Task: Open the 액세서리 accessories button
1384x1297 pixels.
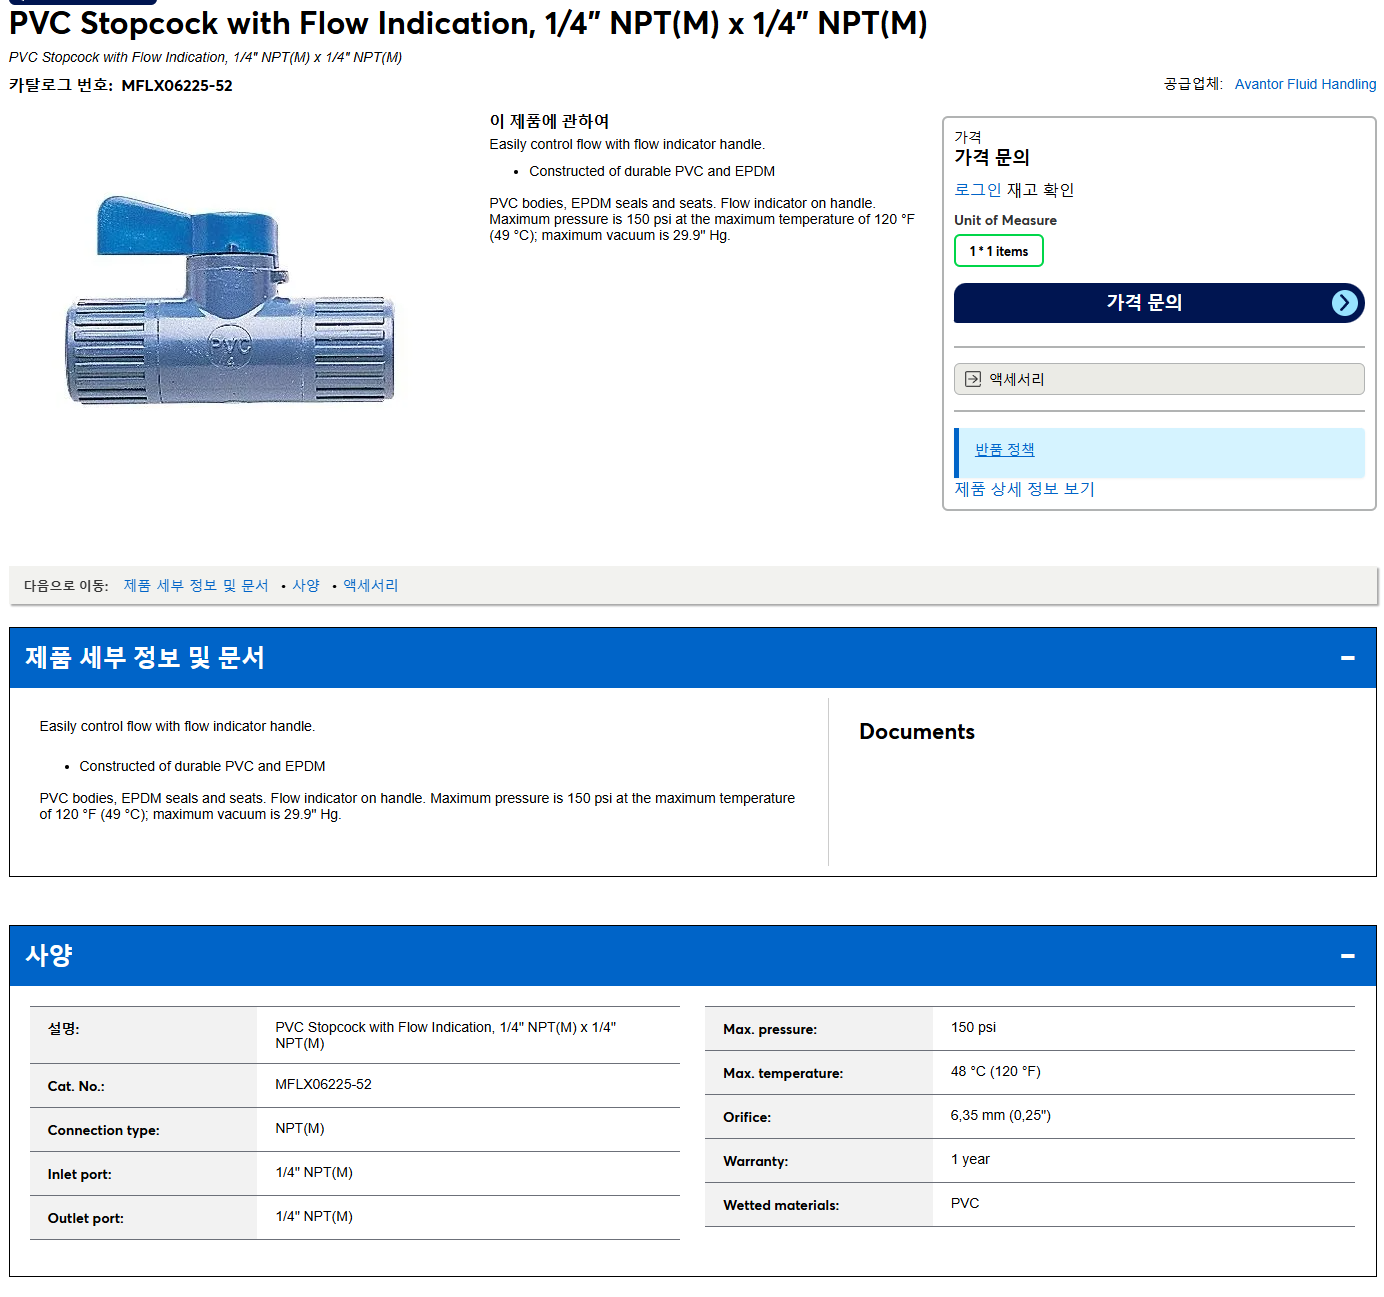Action: [1159, 379]
